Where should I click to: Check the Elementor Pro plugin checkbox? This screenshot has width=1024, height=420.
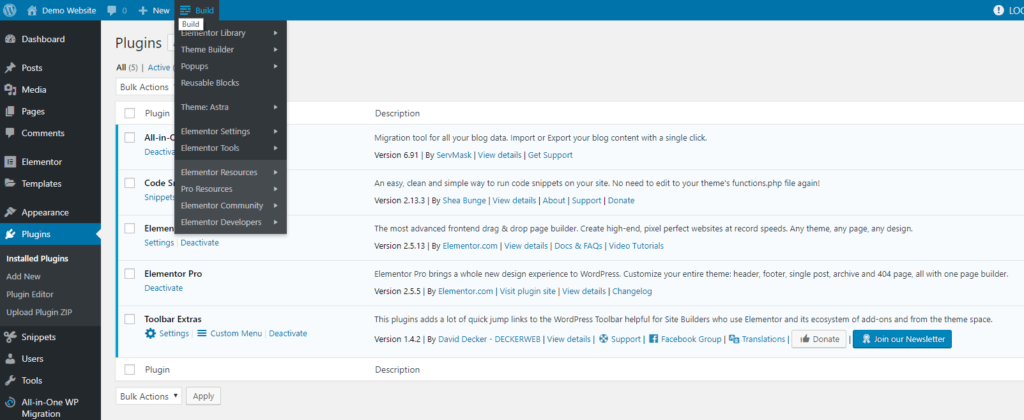coord(130,274)
